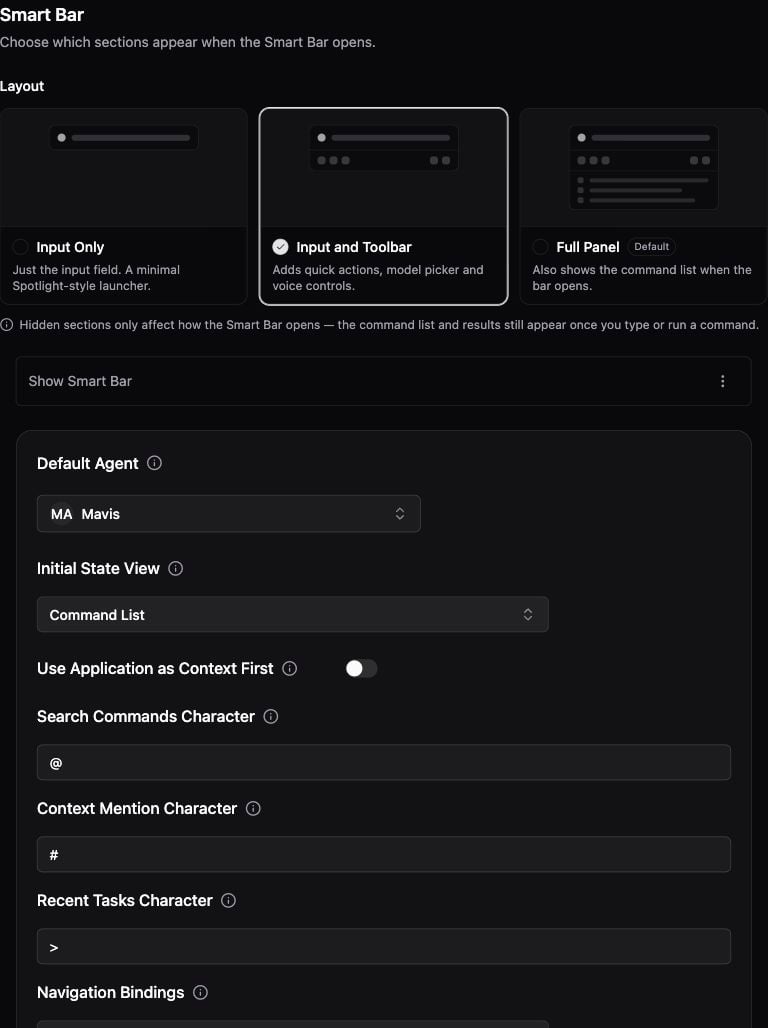Click the info icon beside Recent Tasks Character
The height and width of the screenshot is (1028, 768).
(x=228, y=900)
